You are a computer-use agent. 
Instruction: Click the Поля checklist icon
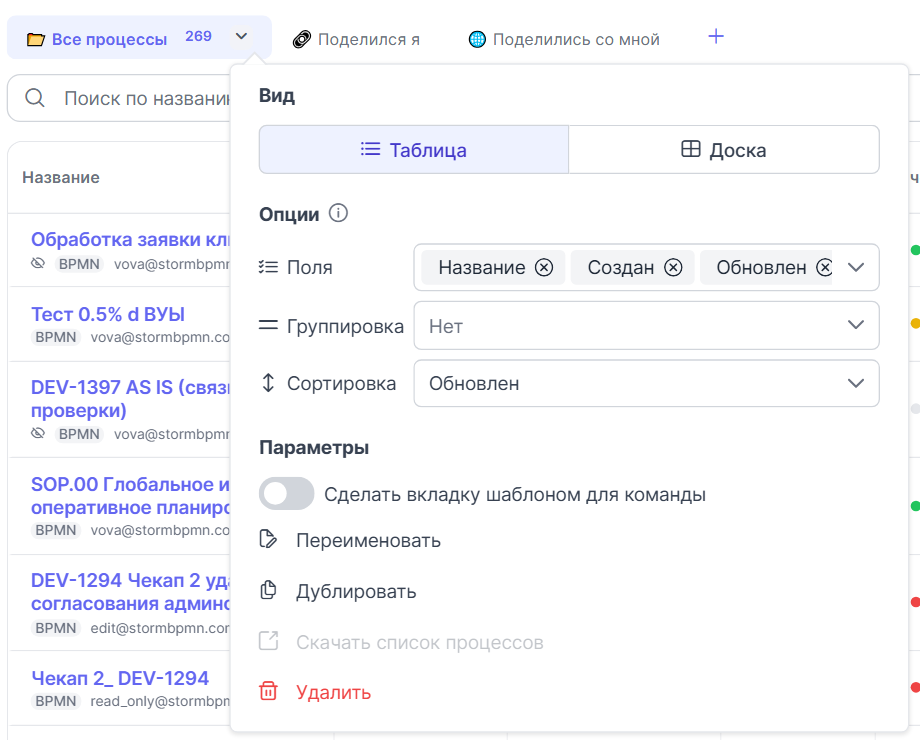pos(268,267)
